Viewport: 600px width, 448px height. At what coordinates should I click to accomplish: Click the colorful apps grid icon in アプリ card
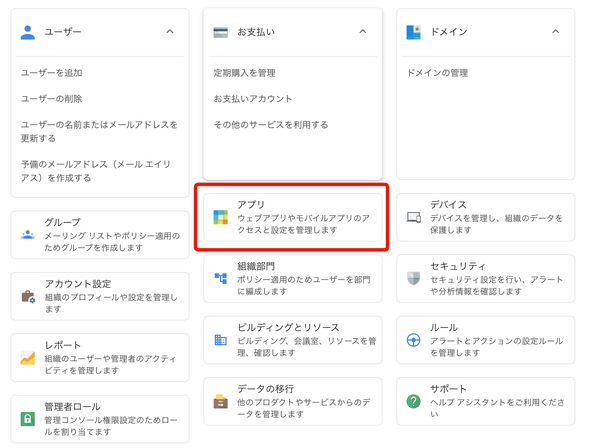[x=220, y=217]
